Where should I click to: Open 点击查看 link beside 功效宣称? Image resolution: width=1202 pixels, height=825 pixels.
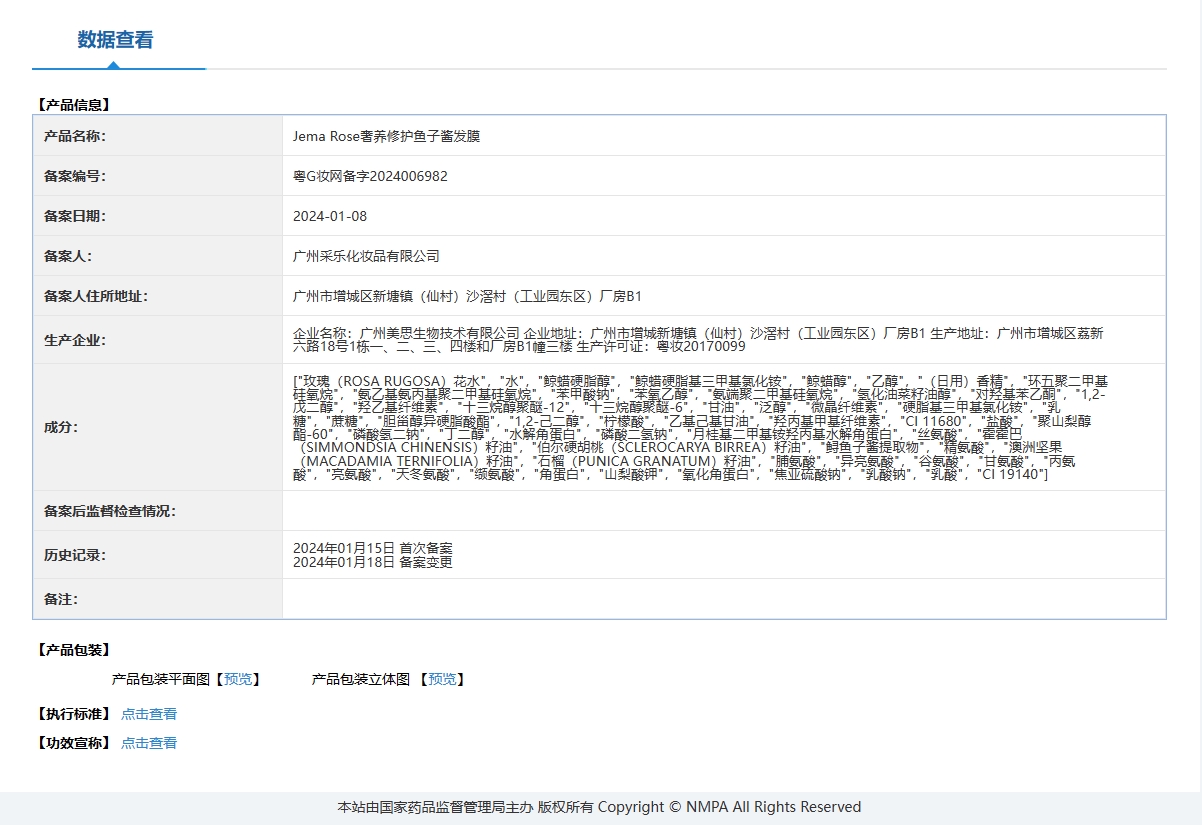pyautogui.click(x=149, y=743)
